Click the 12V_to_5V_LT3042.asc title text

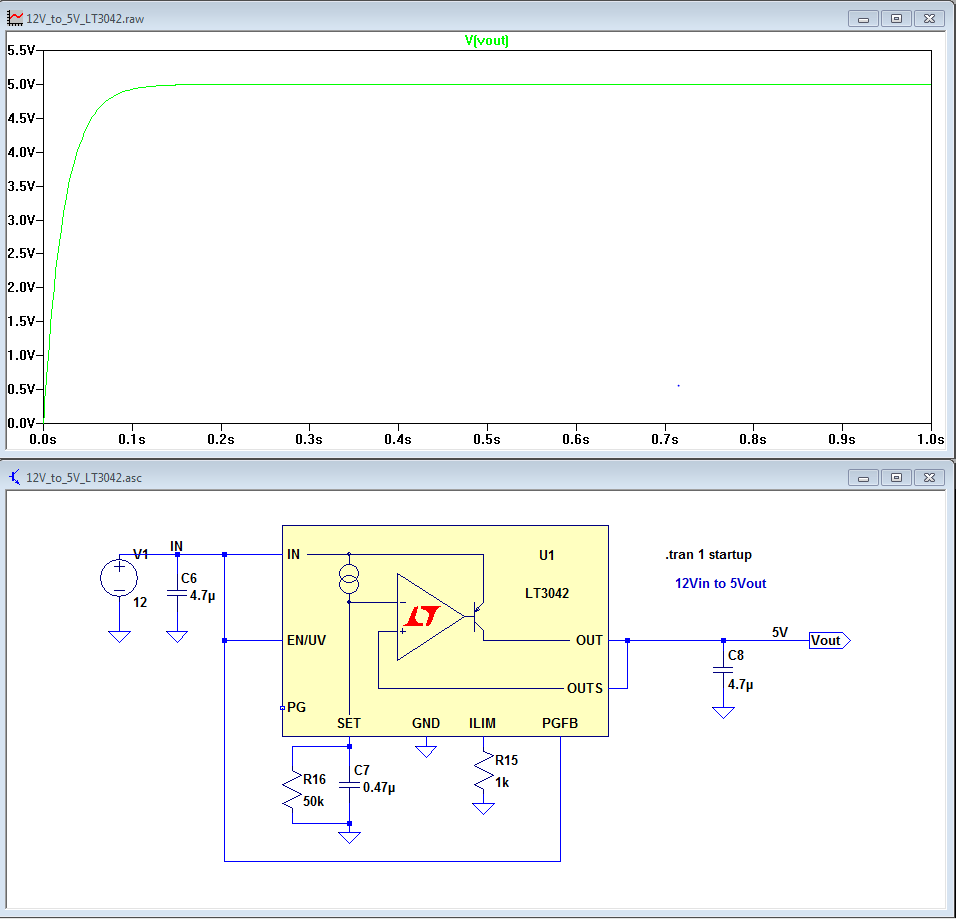[84, 477]
